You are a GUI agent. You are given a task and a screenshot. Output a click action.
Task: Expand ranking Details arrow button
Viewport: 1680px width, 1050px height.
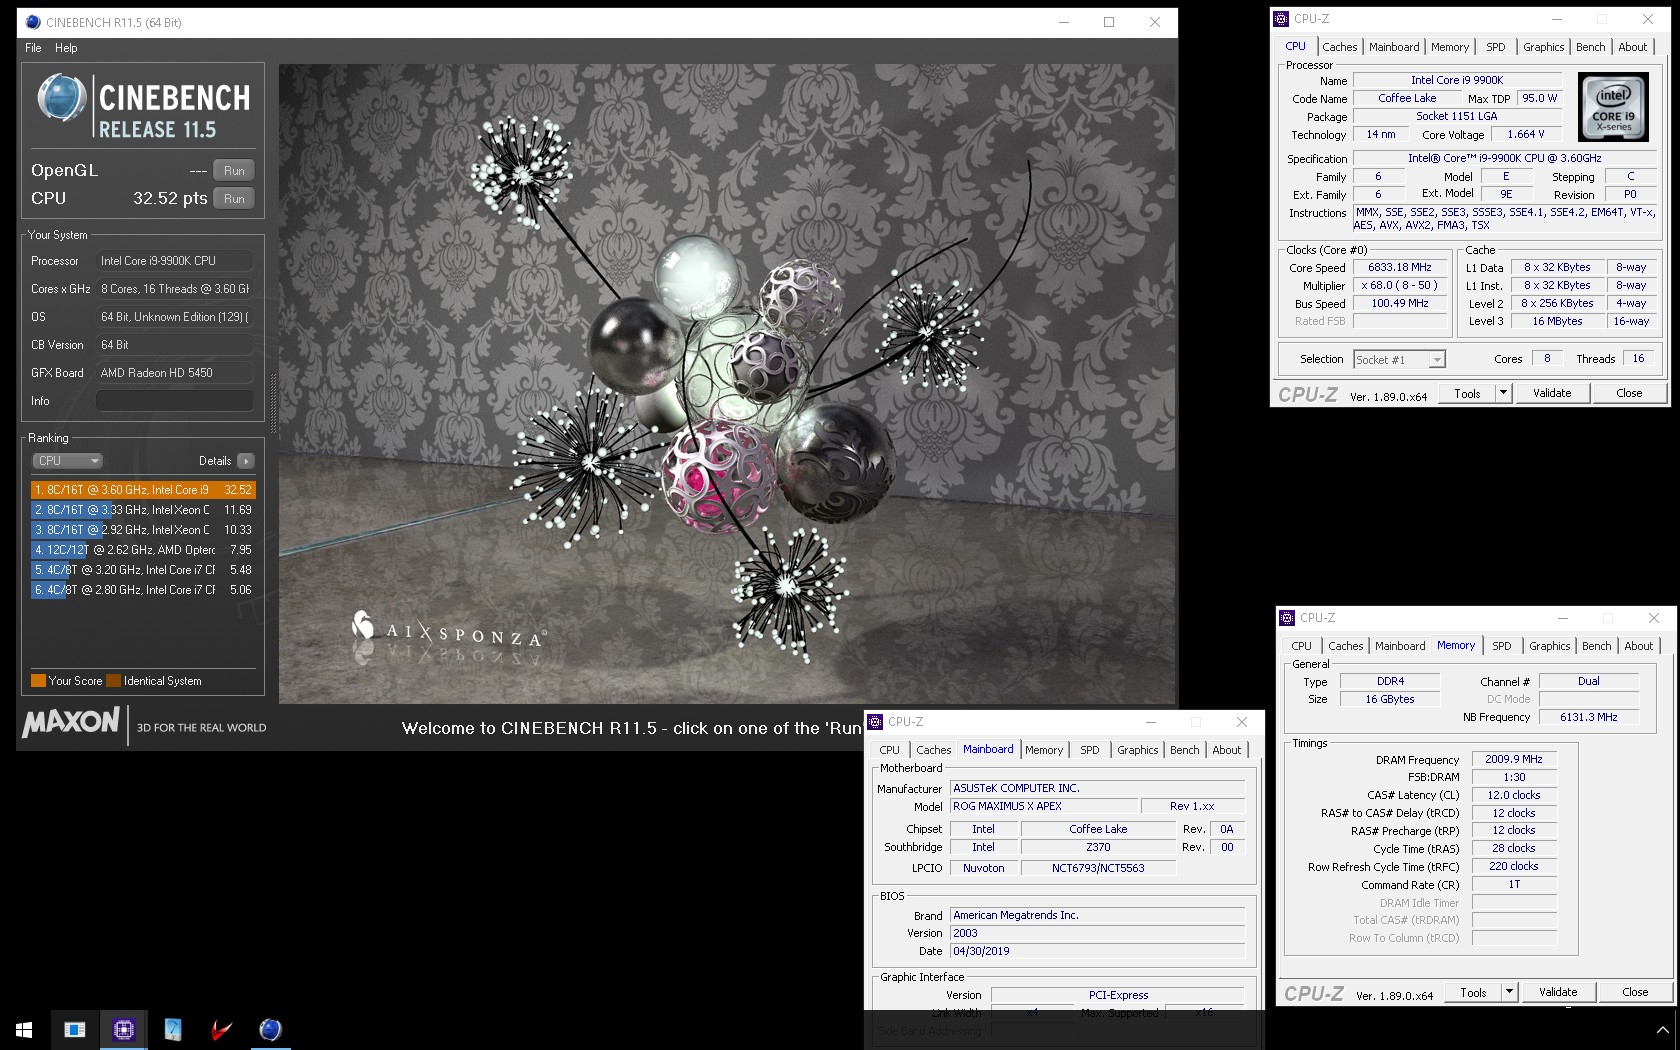[x=246, y=461]
